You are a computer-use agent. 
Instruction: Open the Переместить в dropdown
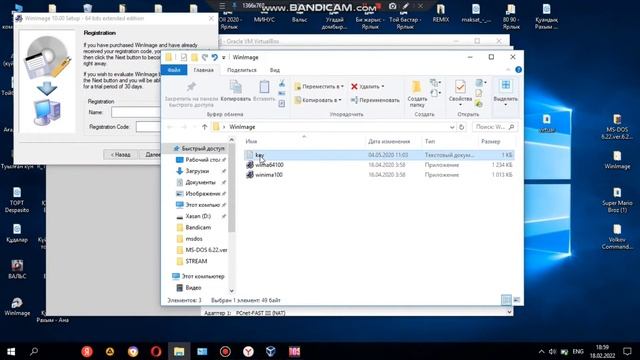click(x=319, y=87)
